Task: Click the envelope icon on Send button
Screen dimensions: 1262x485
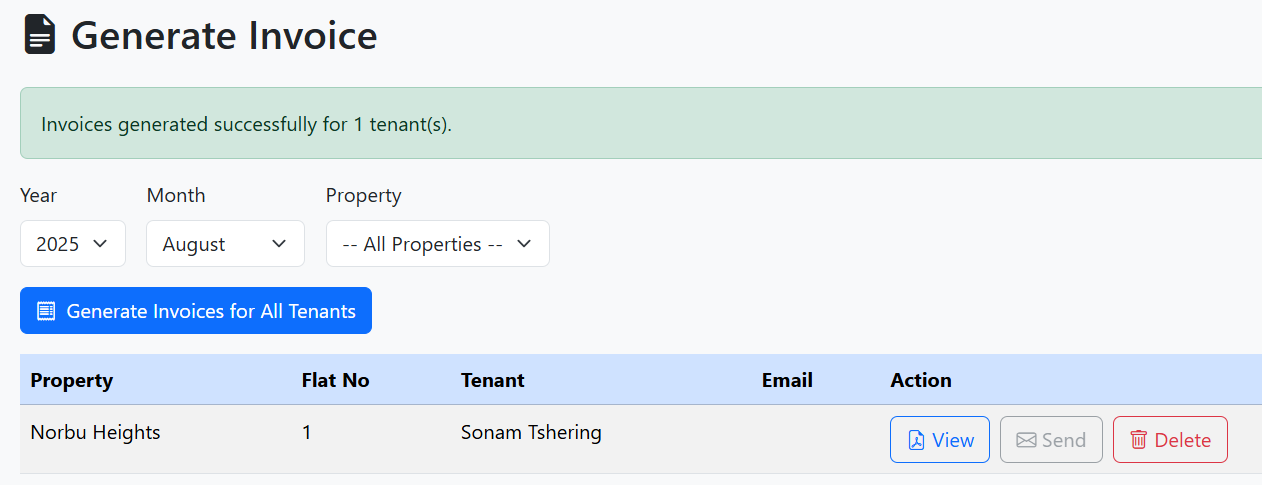Action: 1026,440
